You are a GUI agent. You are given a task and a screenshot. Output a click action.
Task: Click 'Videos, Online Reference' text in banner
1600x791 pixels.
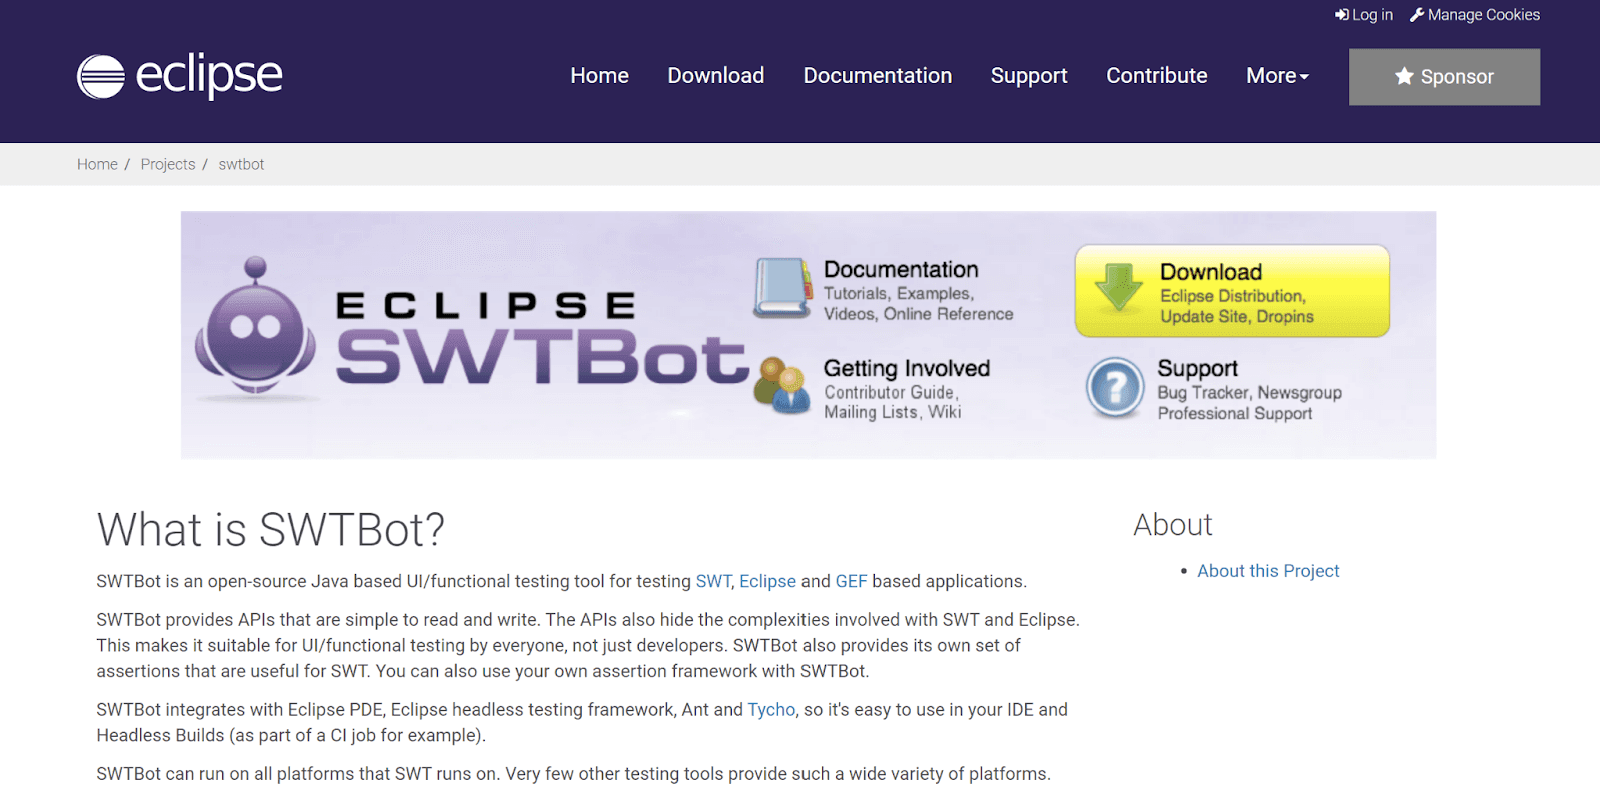pos(919,314)
